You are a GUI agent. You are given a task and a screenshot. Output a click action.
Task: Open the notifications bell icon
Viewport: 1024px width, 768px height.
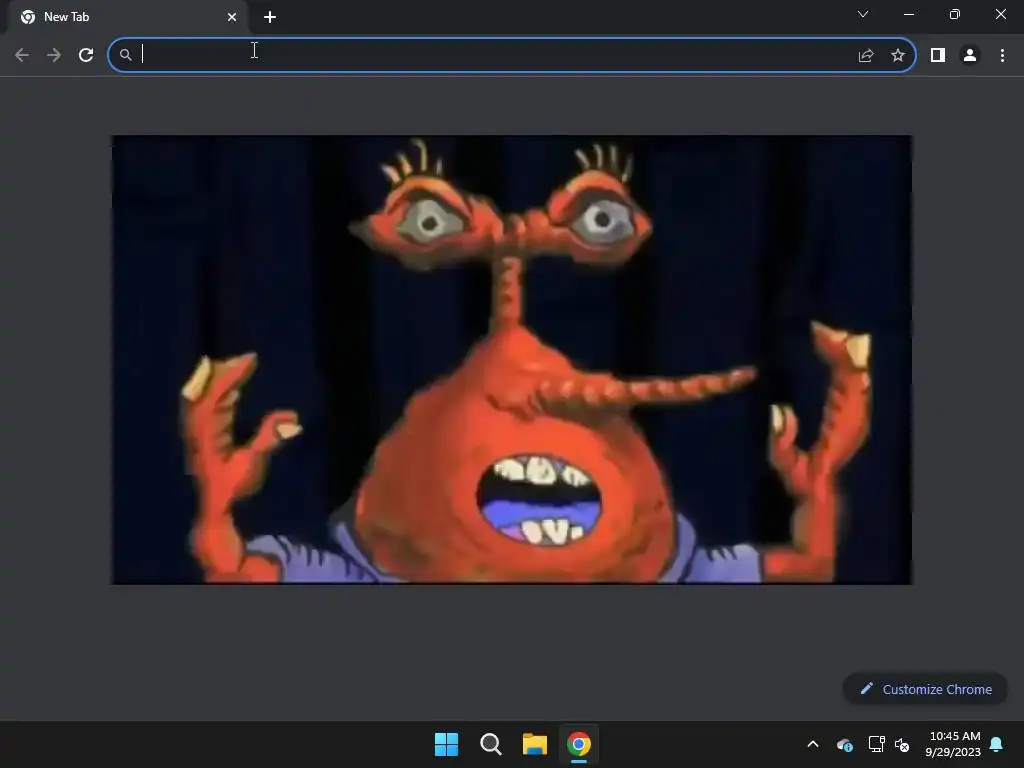[x=997, y=744]
